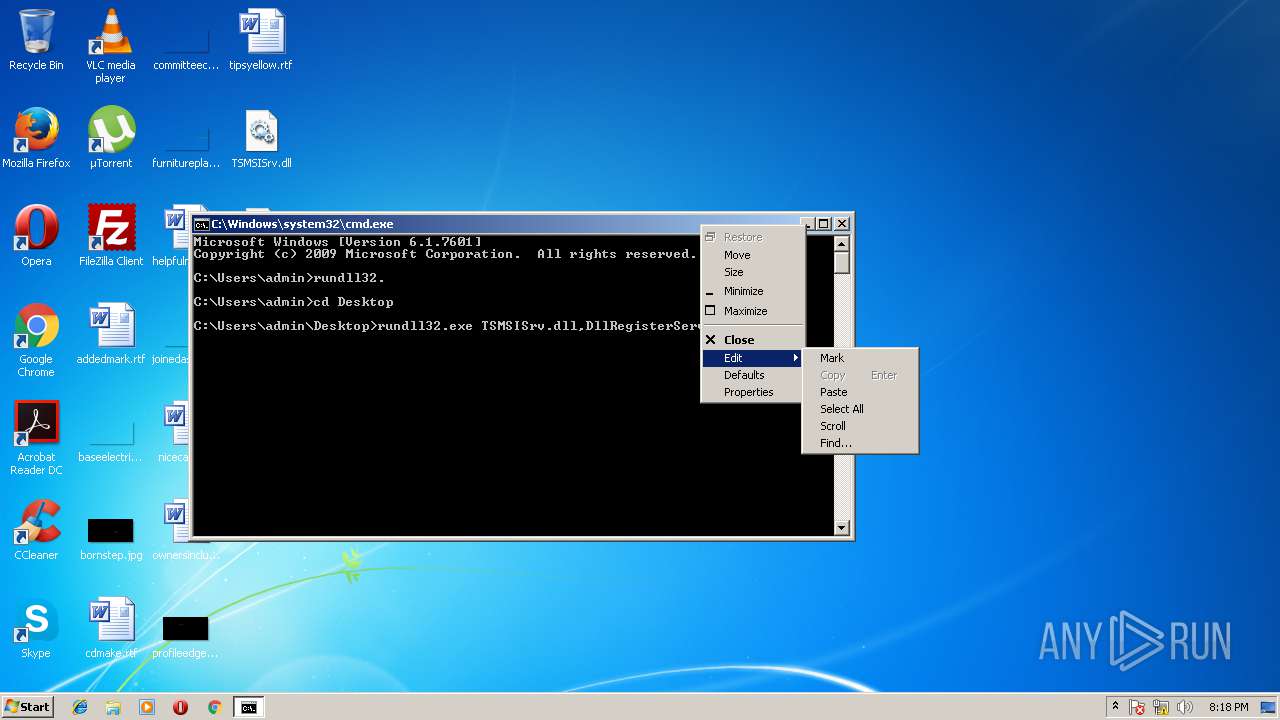Choose Find... in the Edit submenu
Image resolution: width=1280 pixels, height=720 pixels.
pos(860,443)
